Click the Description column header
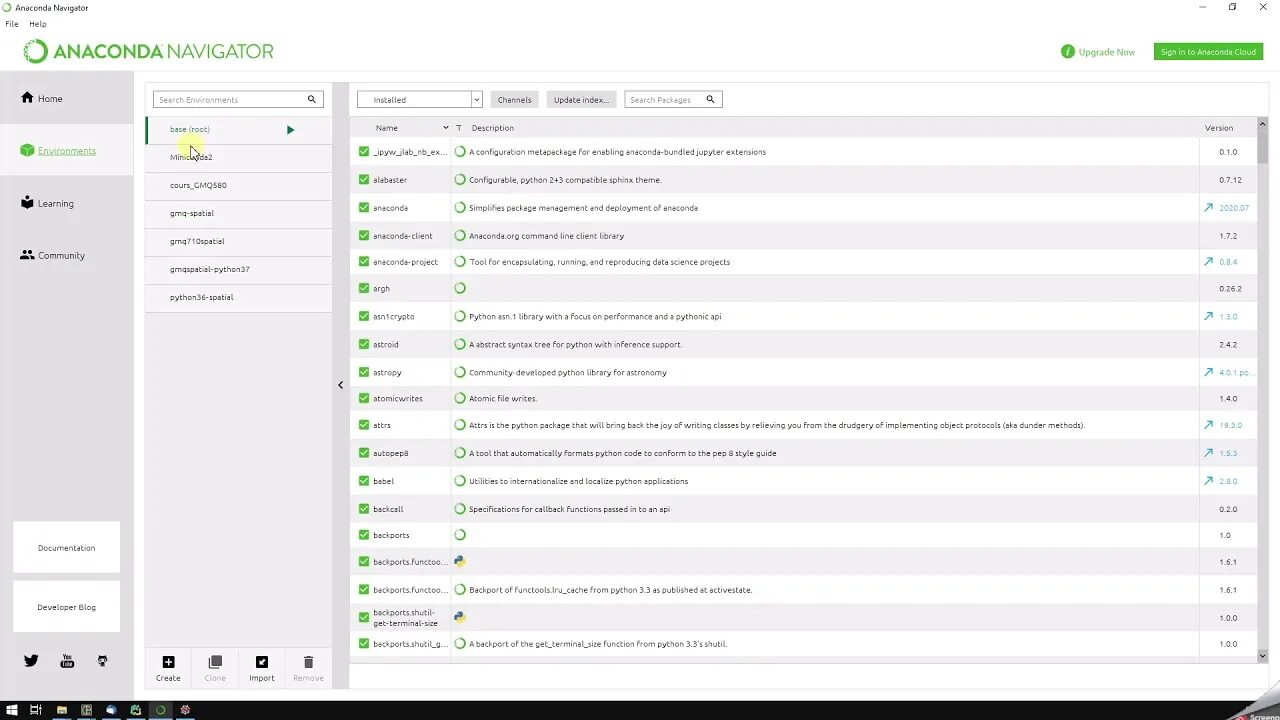1280x720 pixels. 492,128
